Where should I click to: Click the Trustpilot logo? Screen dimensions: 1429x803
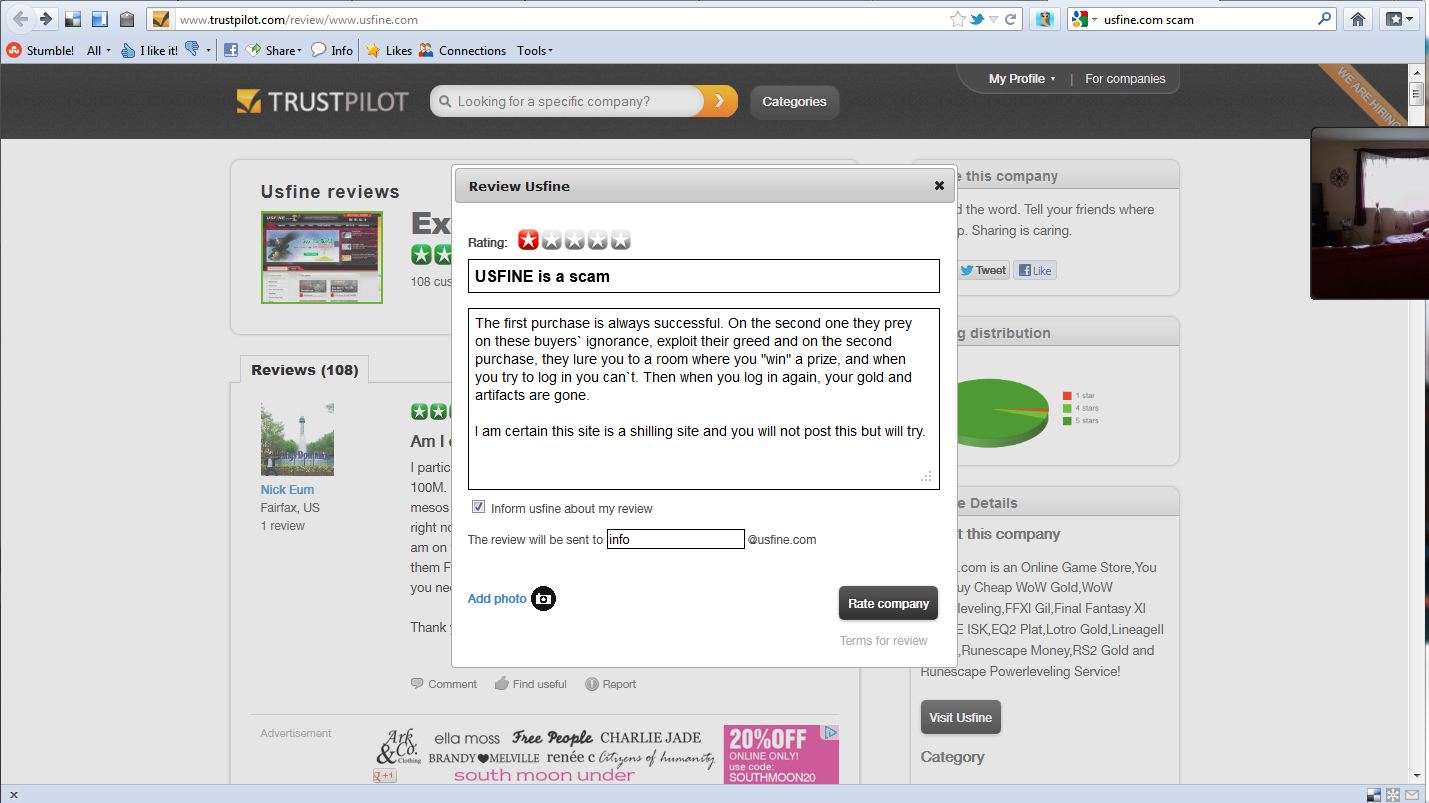point(323,101)
